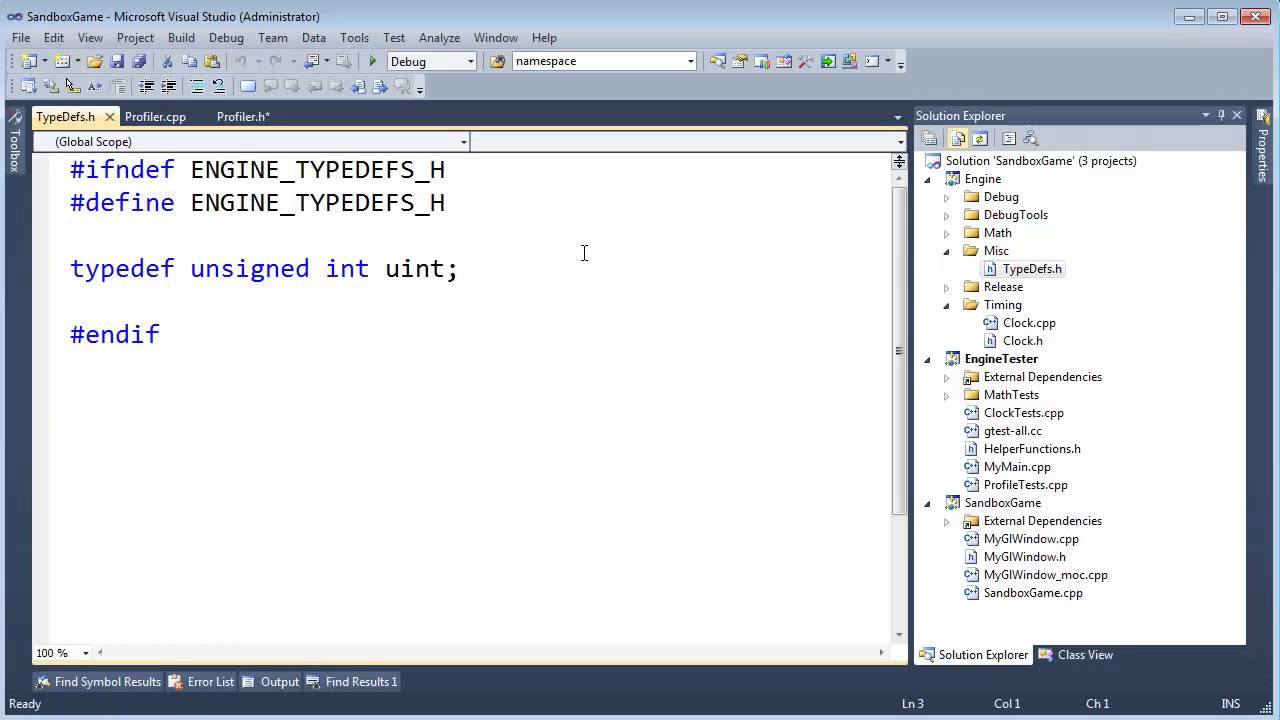Open the Extension Manager toolbar icon
Screen dimensions: 1280x720
point(849,61)
